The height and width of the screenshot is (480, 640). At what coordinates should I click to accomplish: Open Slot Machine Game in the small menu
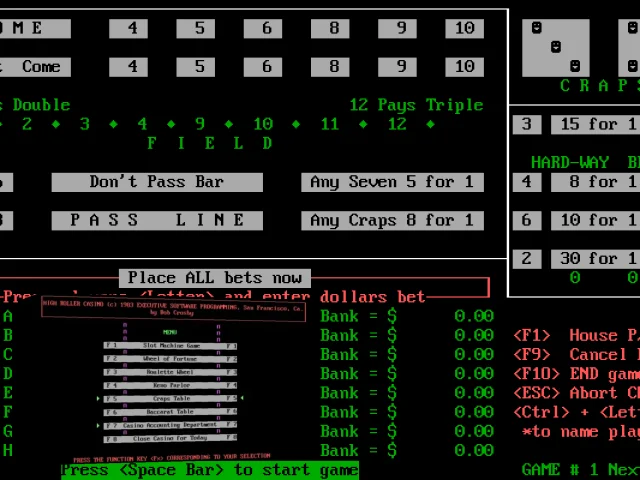170,346
